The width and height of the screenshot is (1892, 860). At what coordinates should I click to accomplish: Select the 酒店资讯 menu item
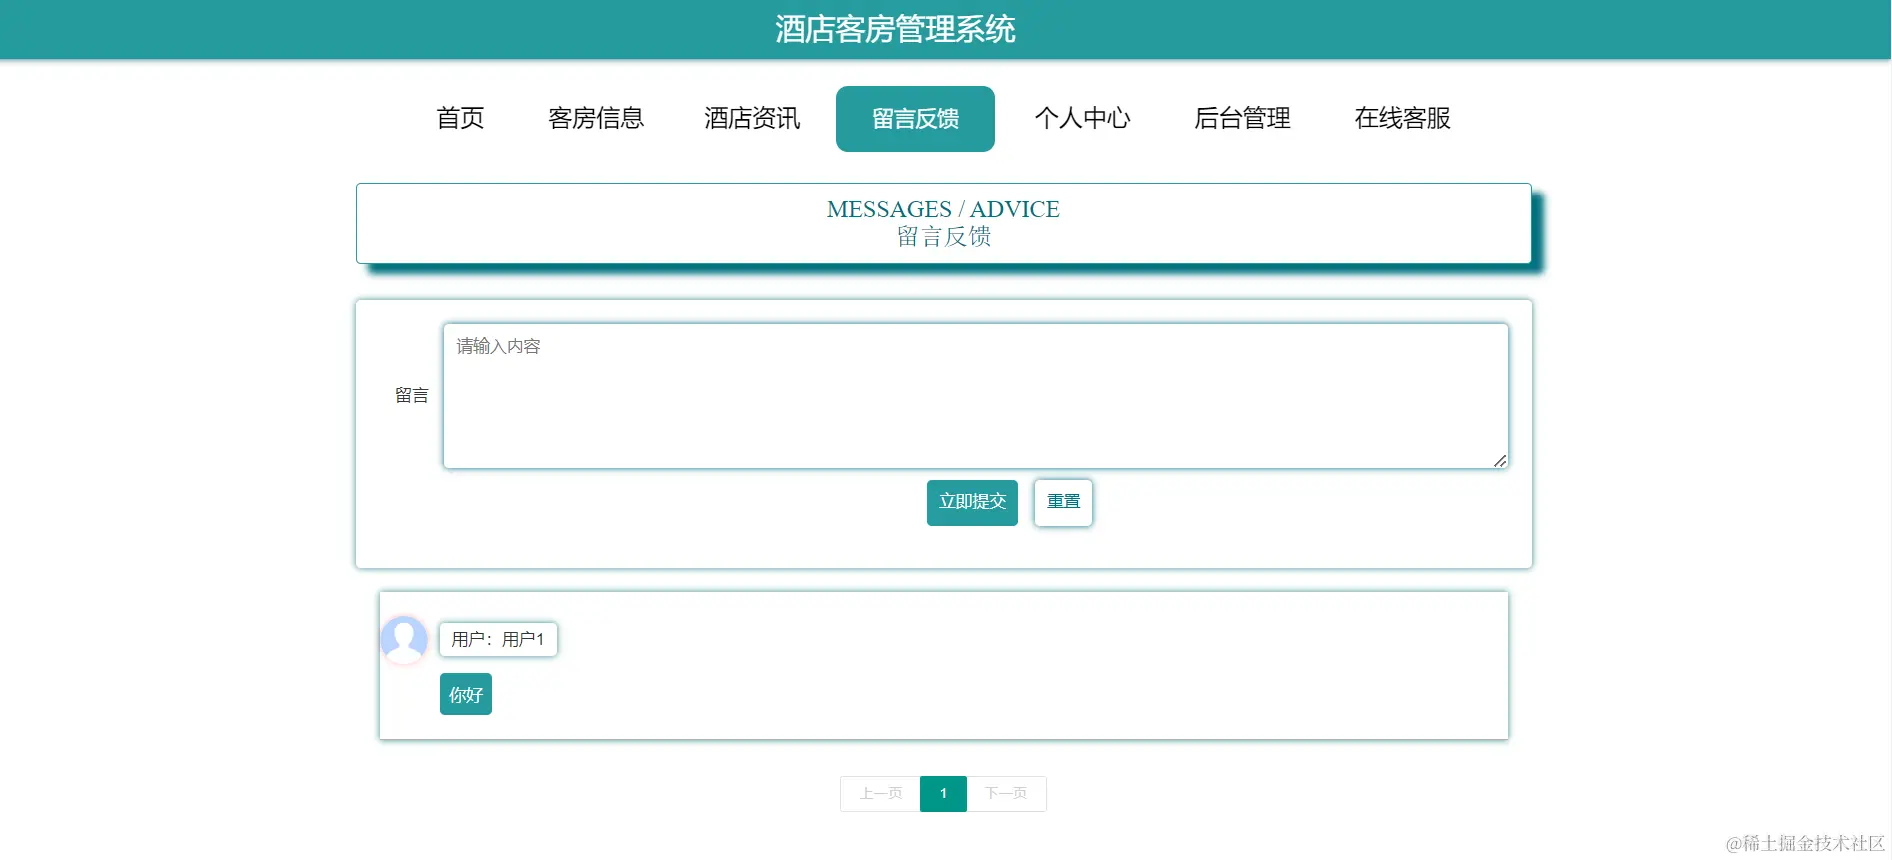pos(752,118)
